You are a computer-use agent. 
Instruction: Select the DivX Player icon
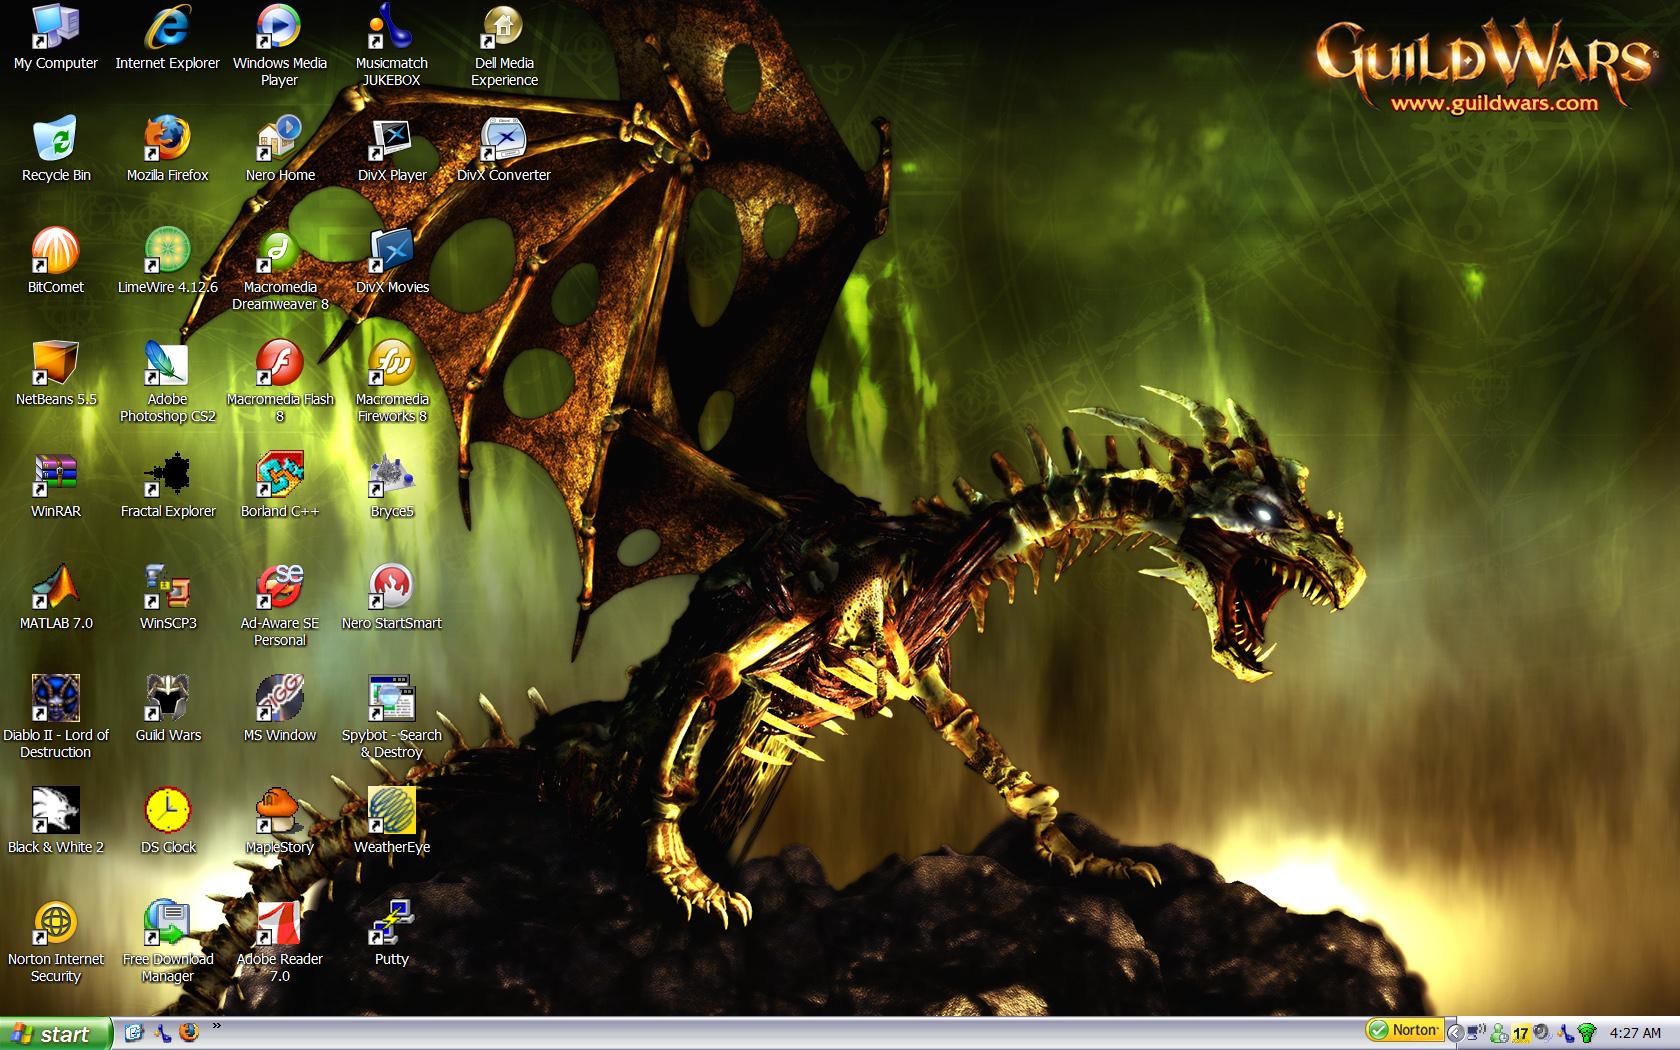392,151
